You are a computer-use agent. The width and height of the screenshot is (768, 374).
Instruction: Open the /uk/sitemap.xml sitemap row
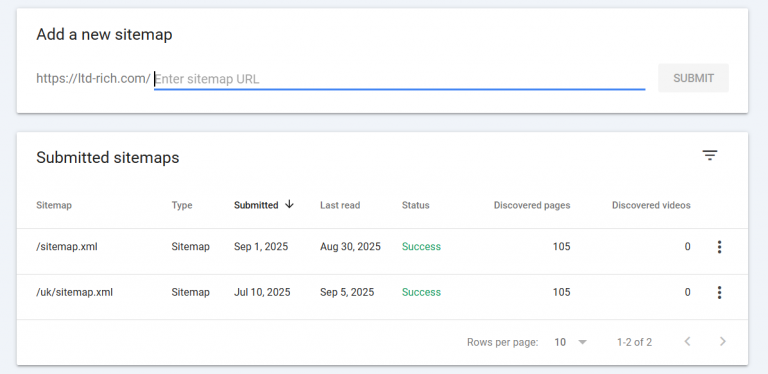[x=382, y=292]
